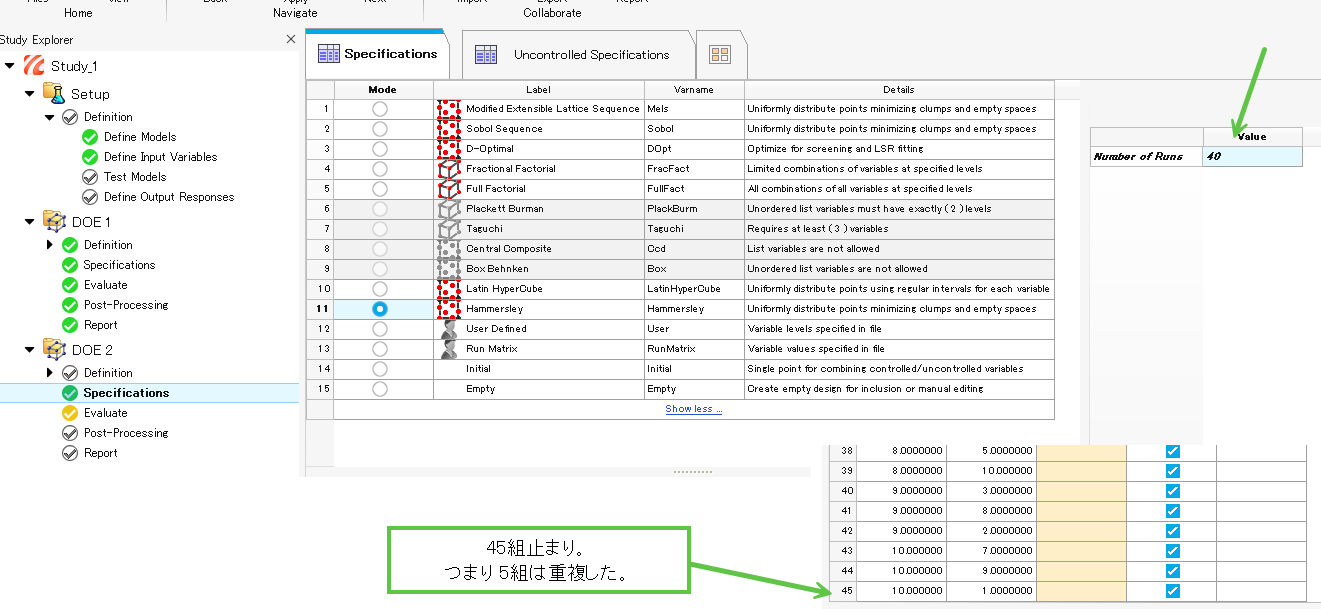This screenshot has height=609, width=1321.
Task: Click the Details column header
Action: (899, 90)
